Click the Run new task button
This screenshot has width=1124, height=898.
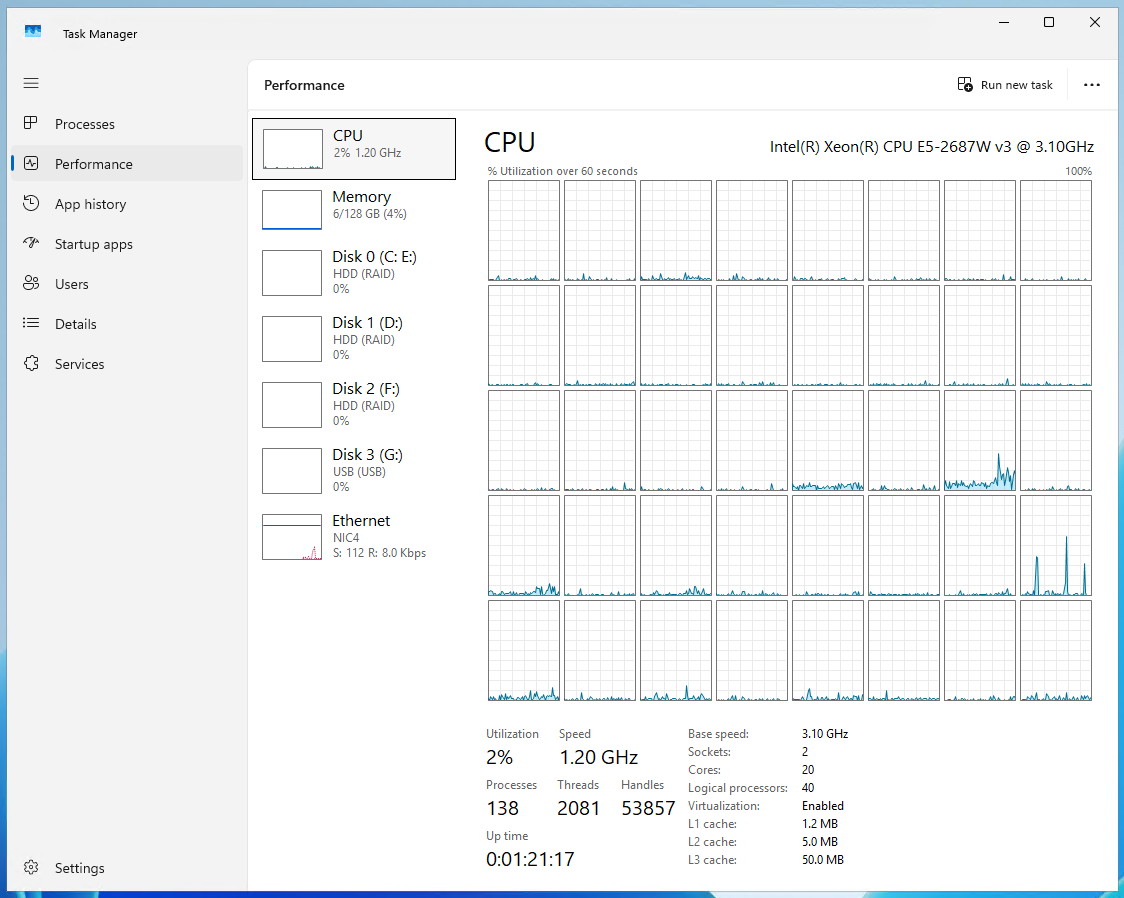click(1005, 85)
